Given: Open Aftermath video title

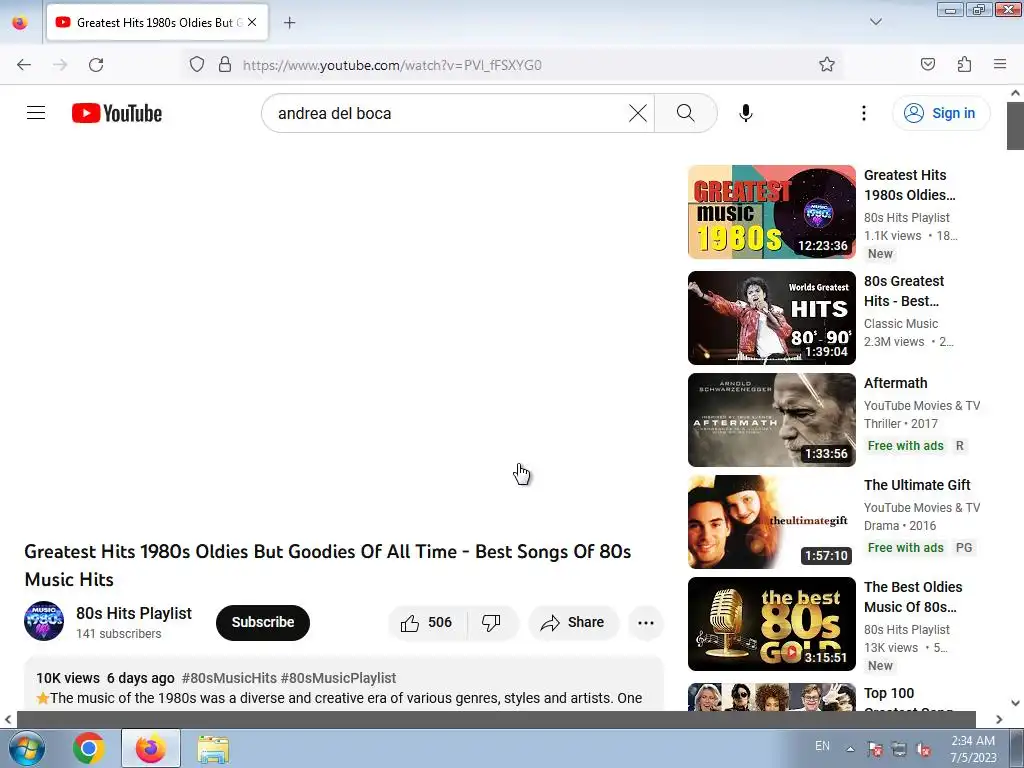Looking at the screenshot, I should pos(895,383).
